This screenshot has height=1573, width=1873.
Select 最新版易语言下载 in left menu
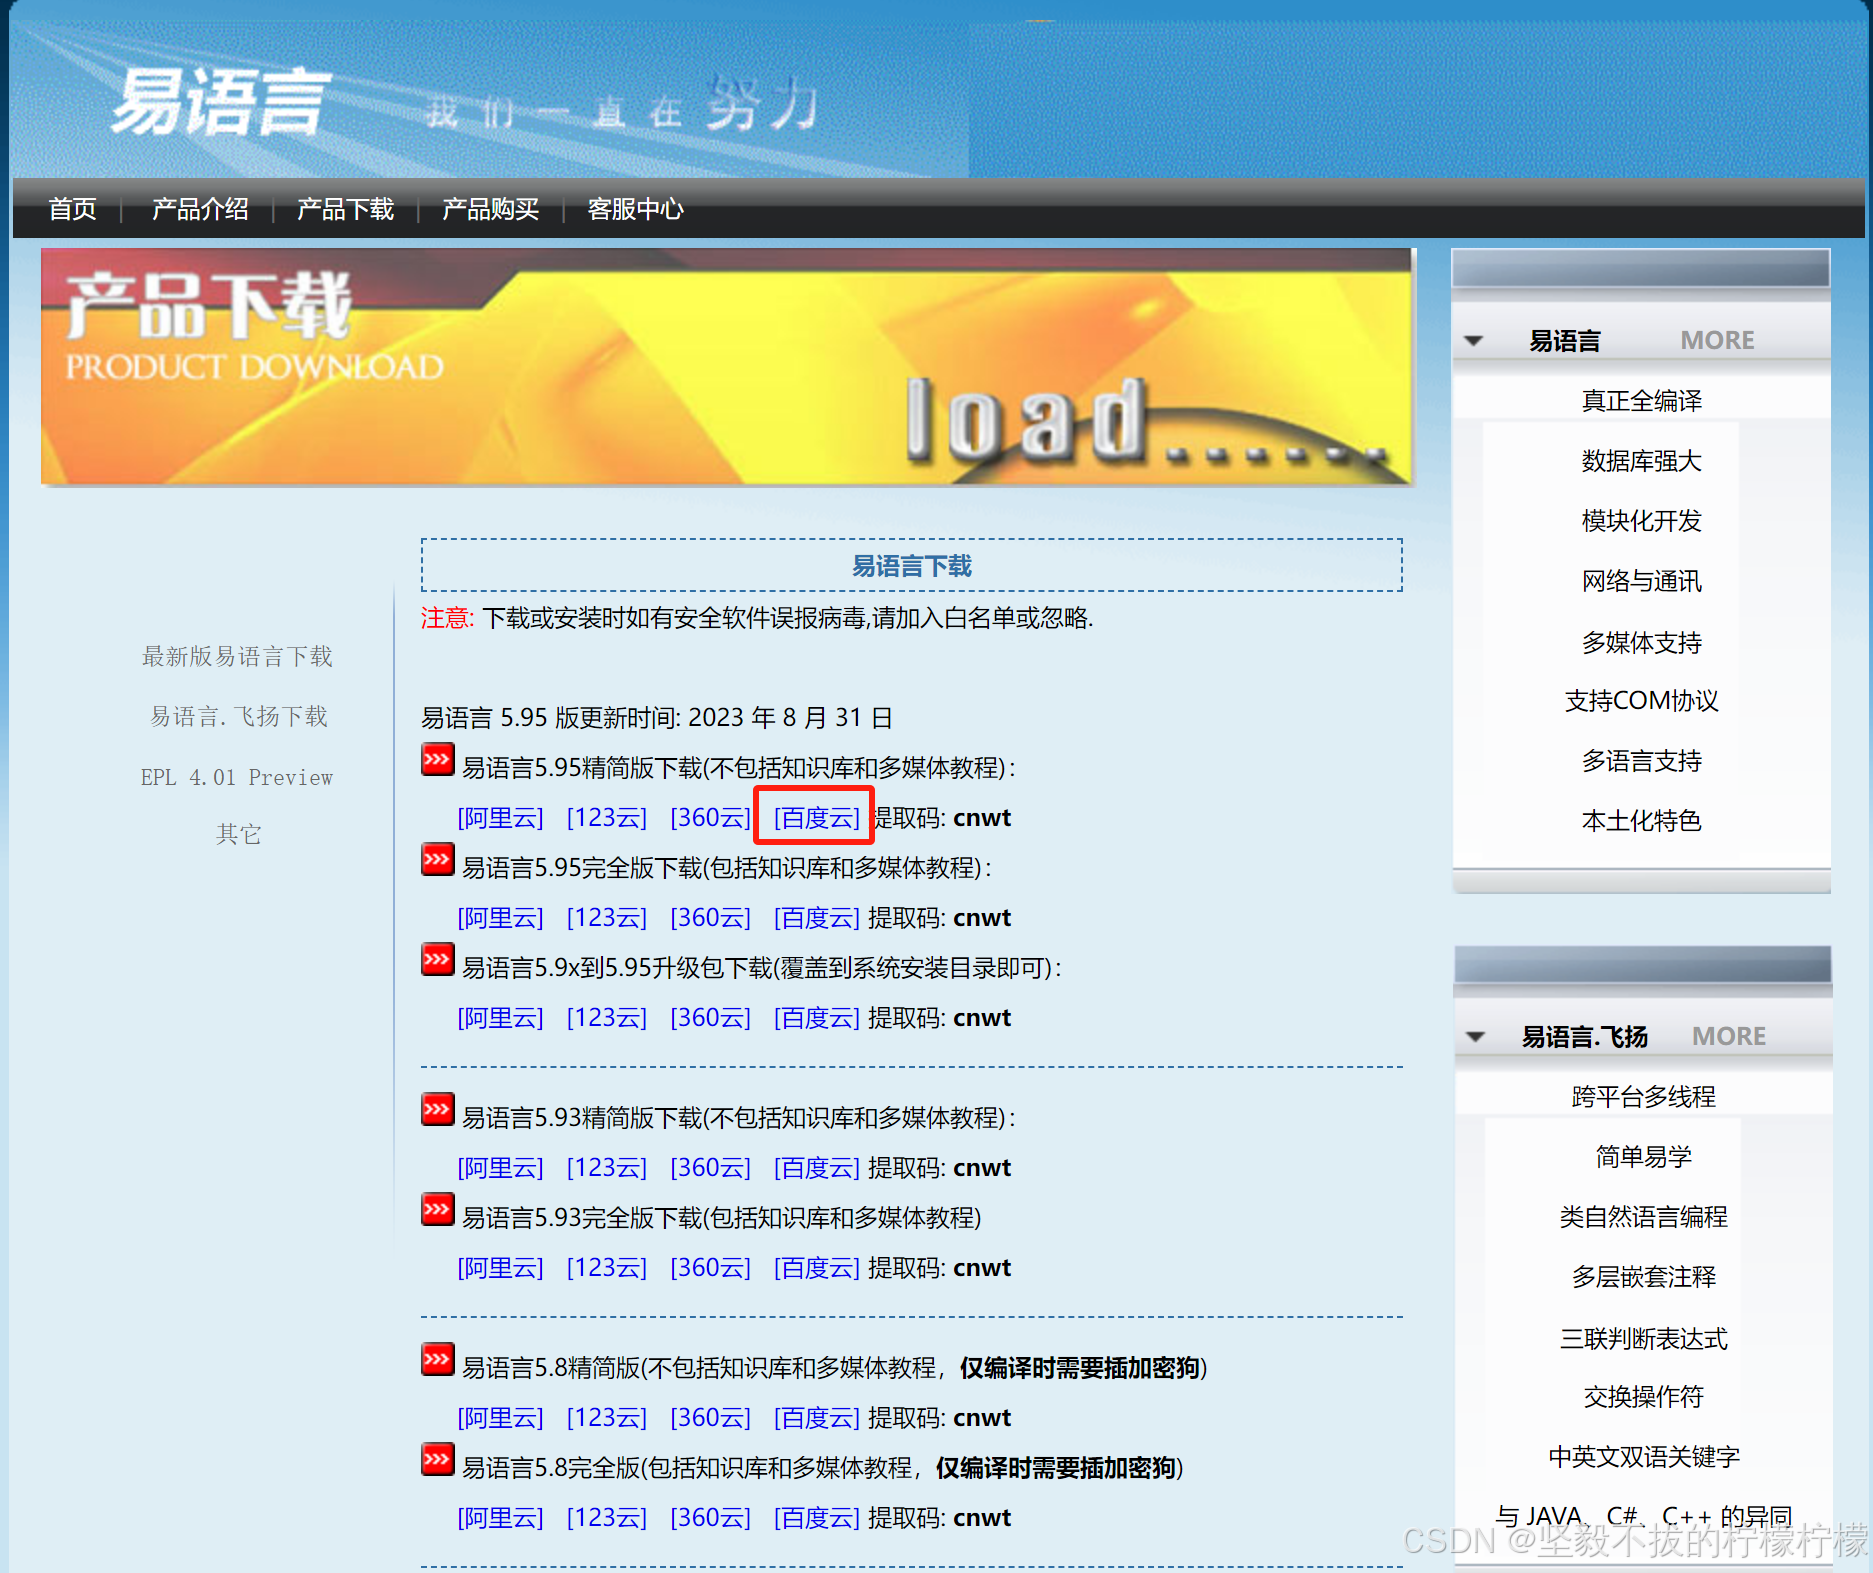[x=237, y=657]
